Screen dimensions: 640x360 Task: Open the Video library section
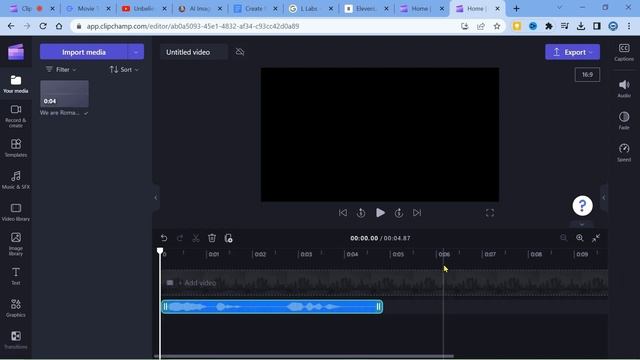16,212
